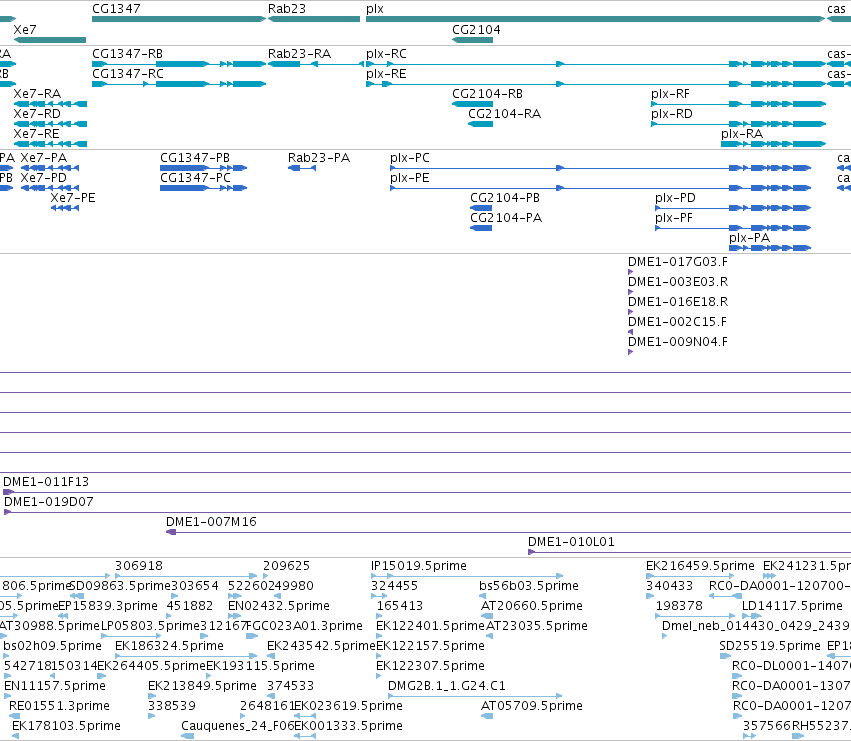
Task: Click EST EK122401.5prime
Action: click(379, 636)
